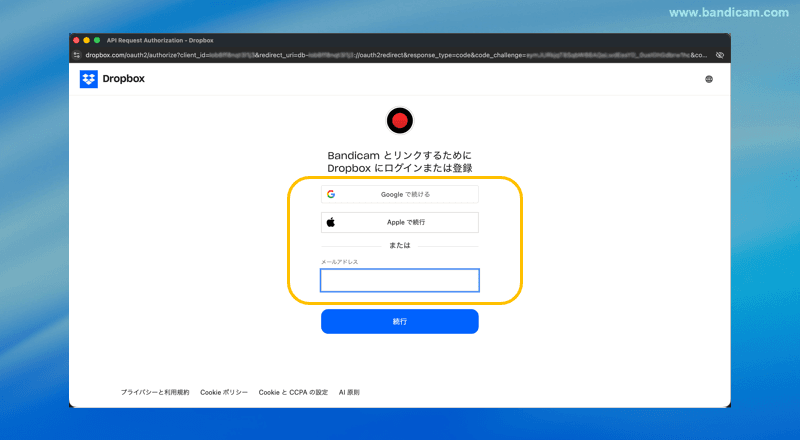Click the Bandicam red record app icon
This screenshot has width=800, height=440.
(399, 120)
